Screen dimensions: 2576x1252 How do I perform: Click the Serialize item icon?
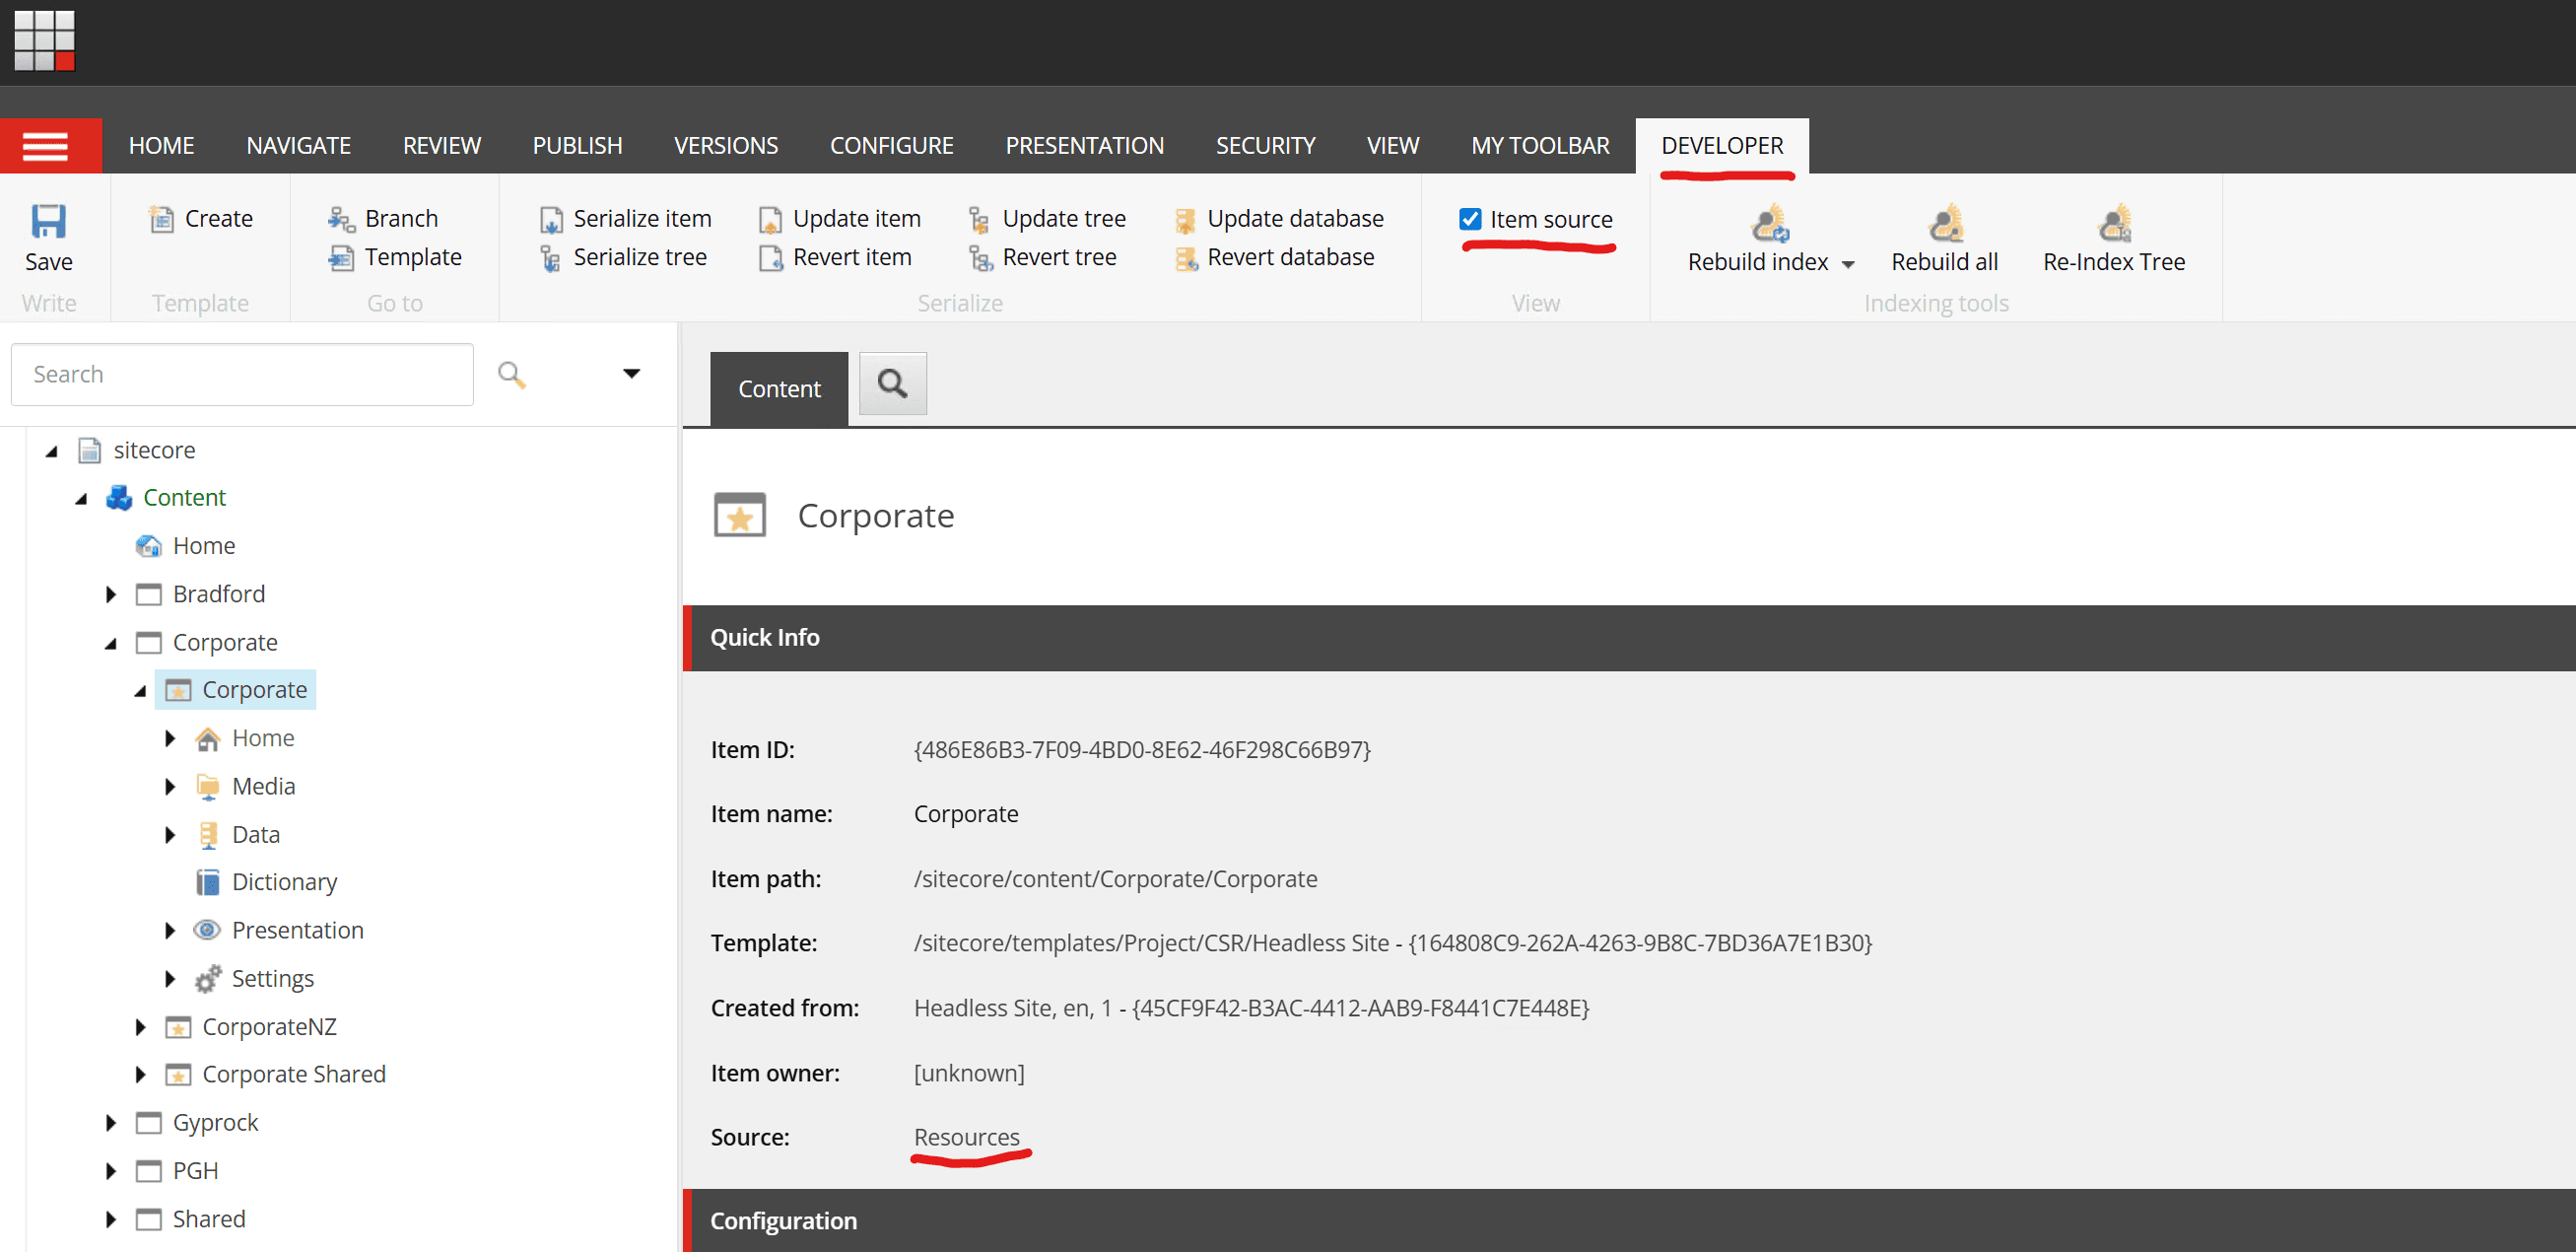point(551,219)
